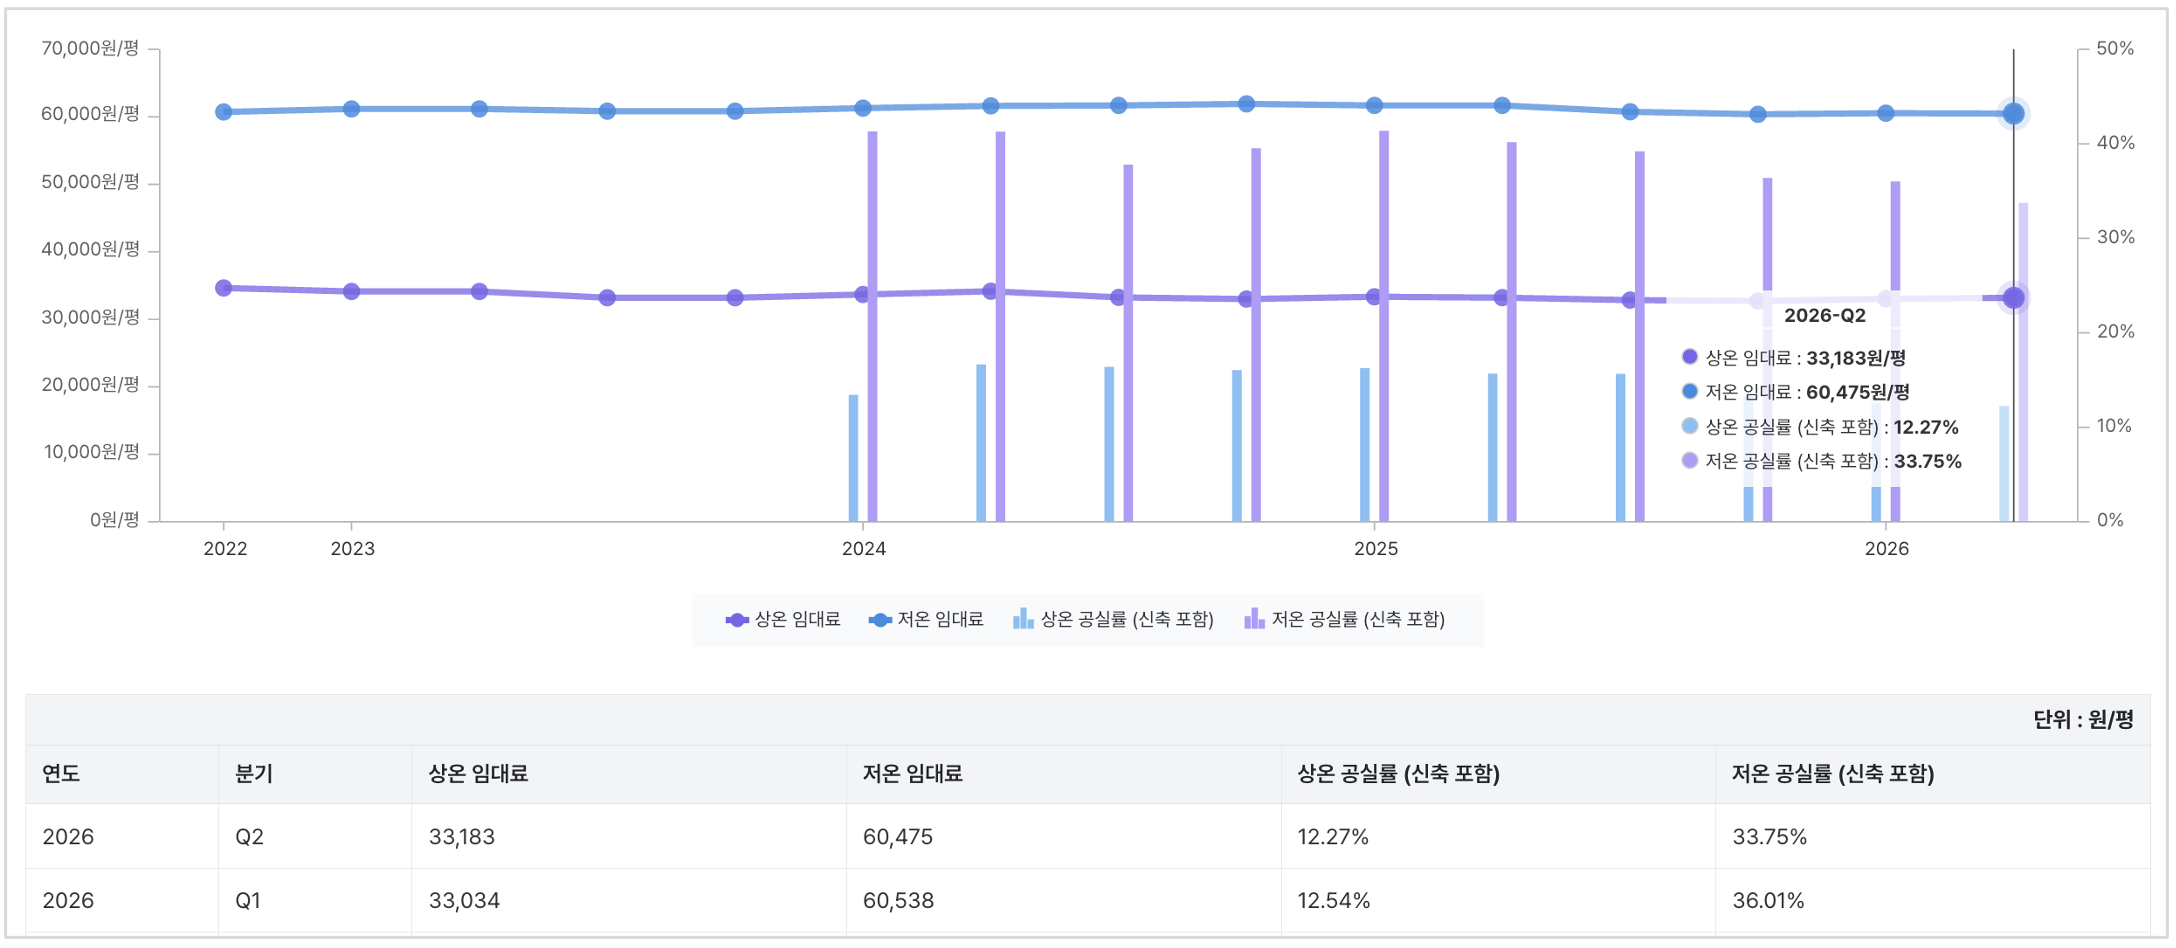Select the 2026-Q2 저온 임대료 data point
This screenshot has width=2176, height=948.
click(2013, 114)
